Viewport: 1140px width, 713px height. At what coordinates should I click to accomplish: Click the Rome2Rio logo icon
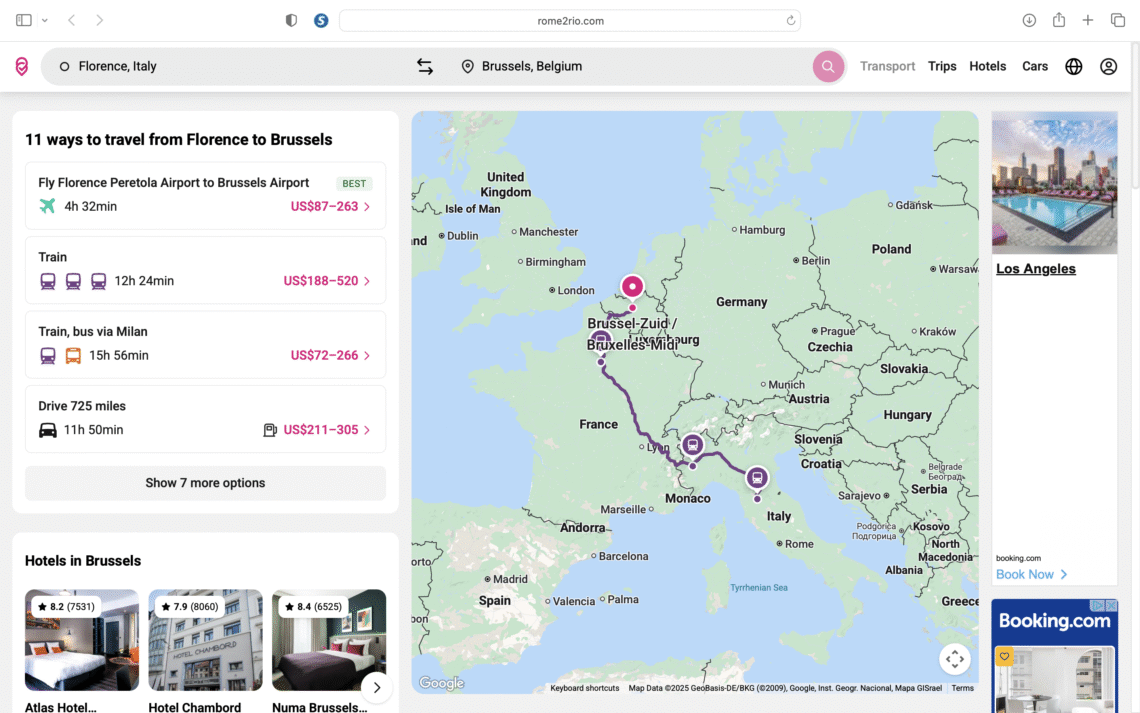(22, 66)
